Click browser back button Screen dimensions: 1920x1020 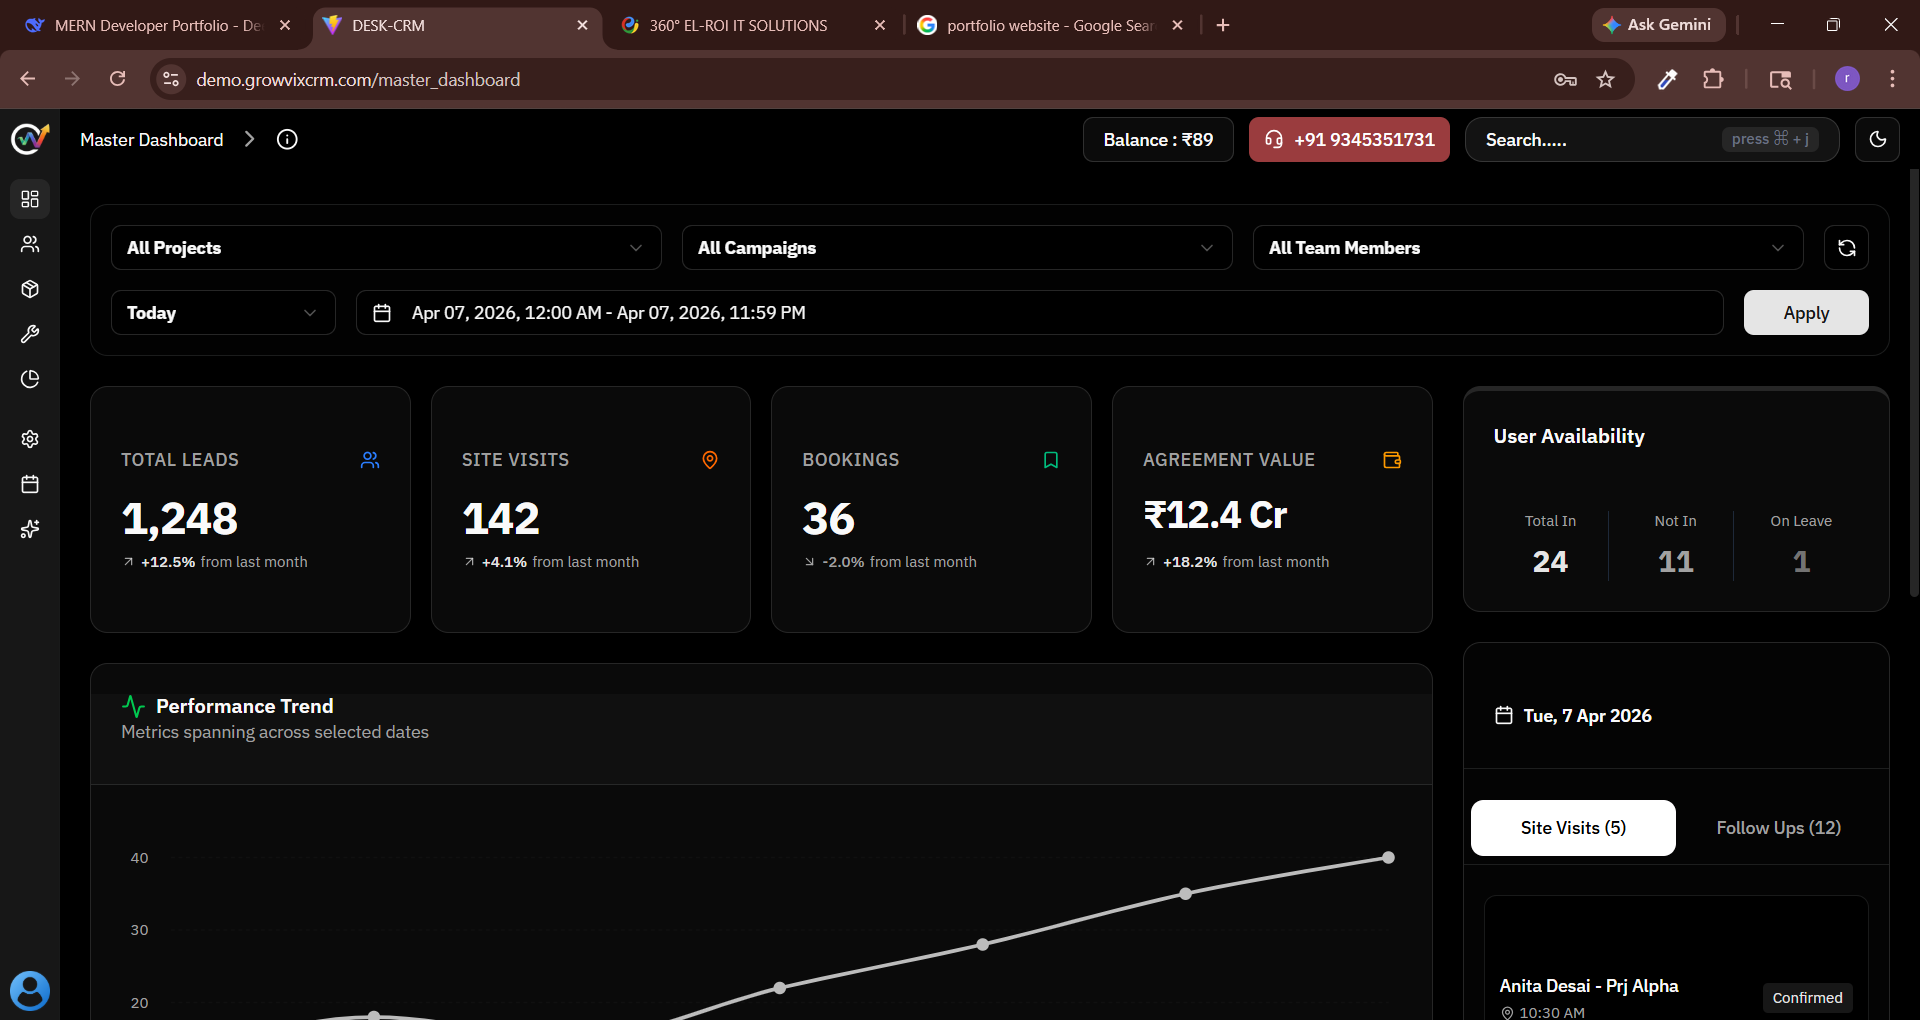pyautogui.click(x=28, y=79)
